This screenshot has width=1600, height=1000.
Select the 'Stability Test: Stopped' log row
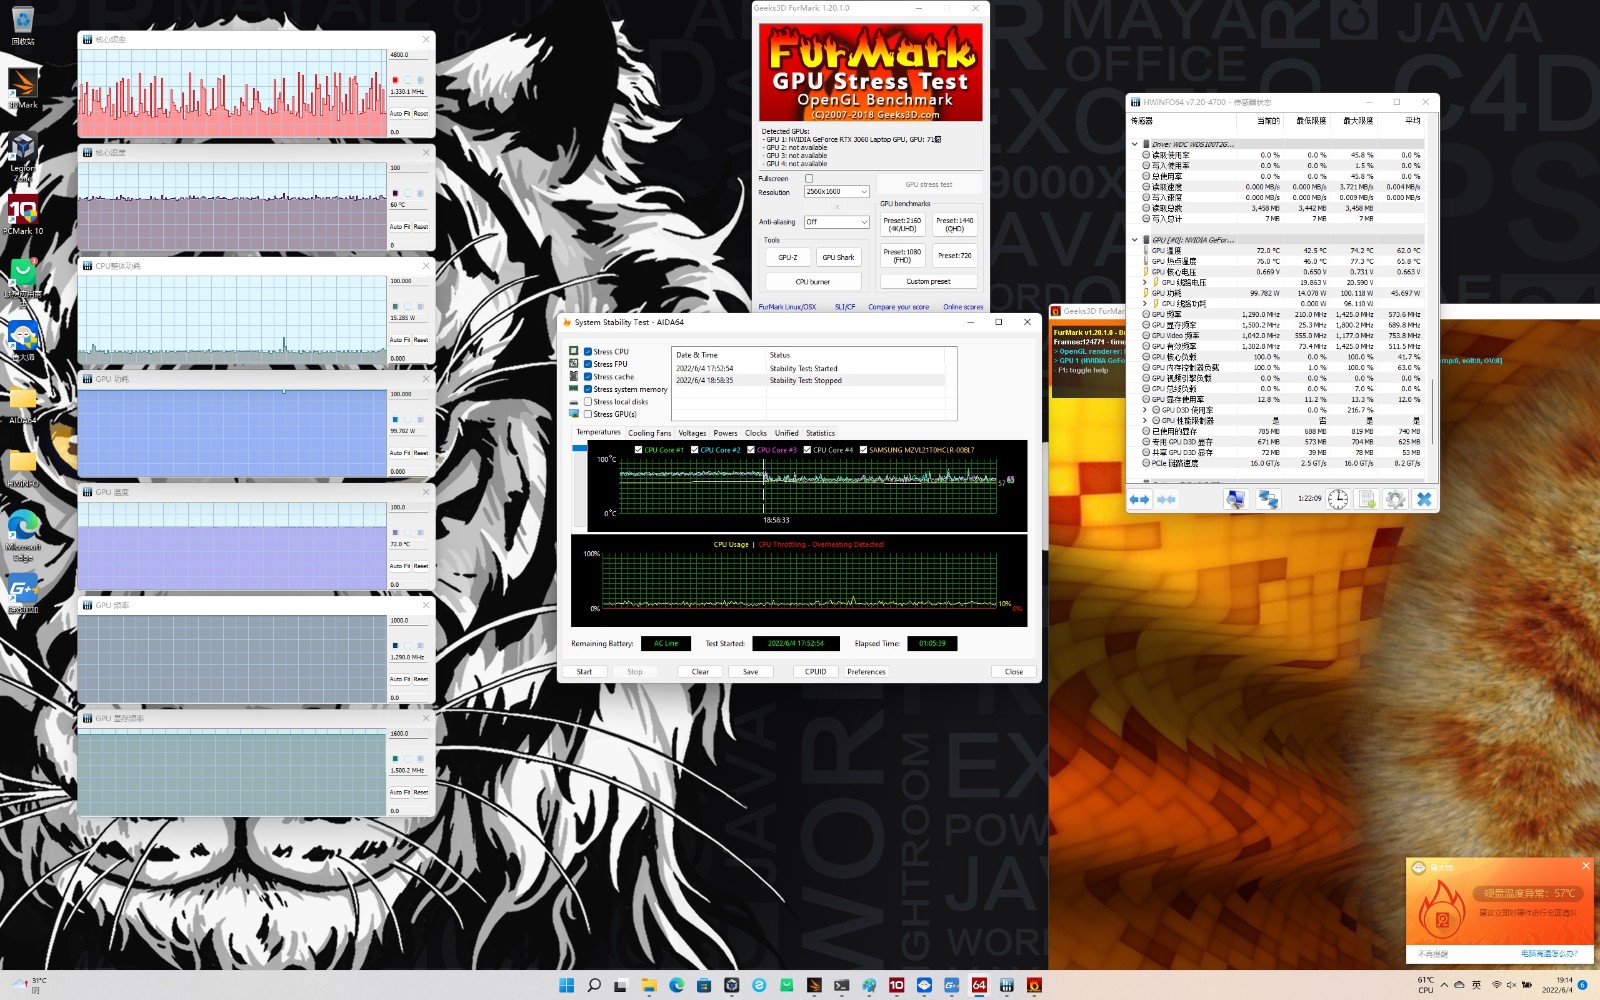point(808,380)
